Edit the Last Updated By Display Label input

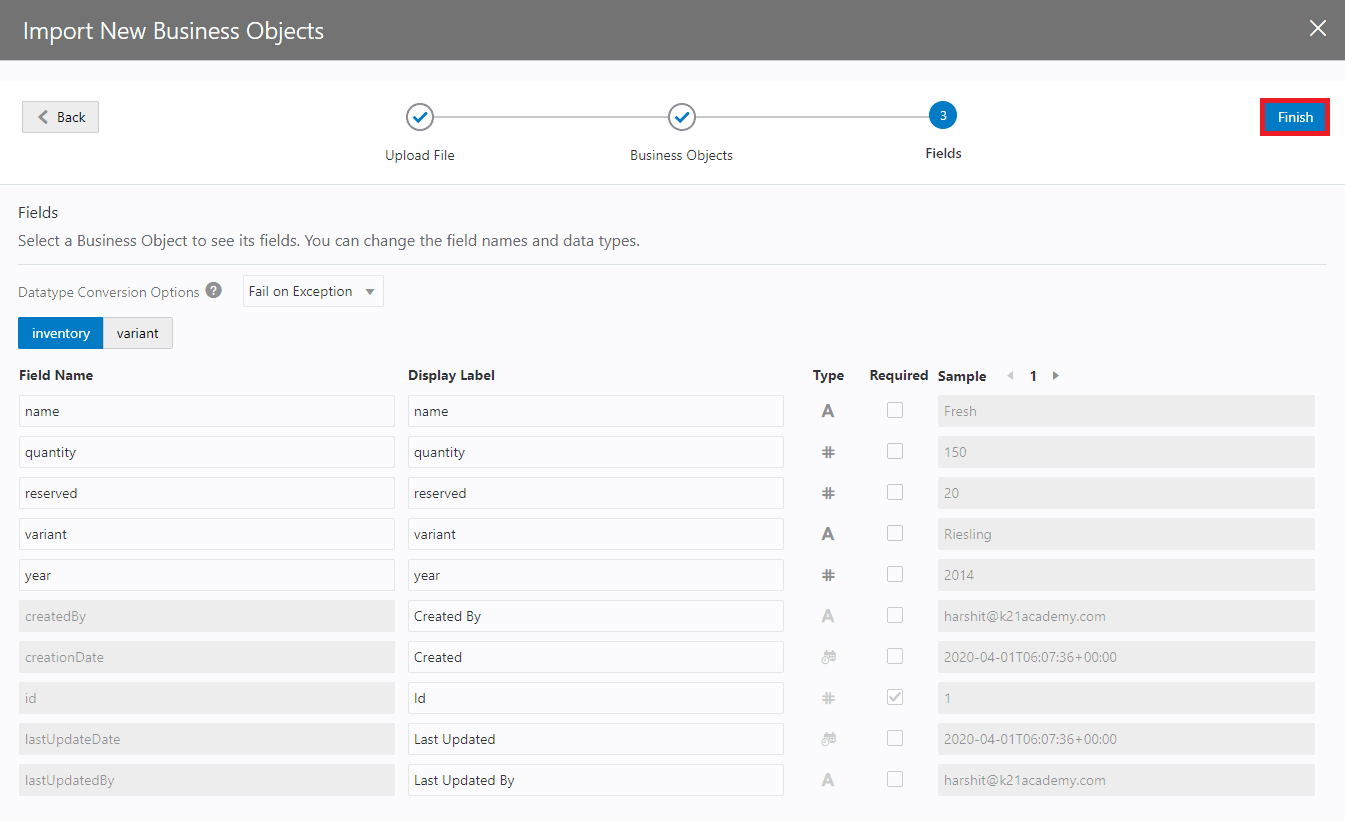coord(596,780)
